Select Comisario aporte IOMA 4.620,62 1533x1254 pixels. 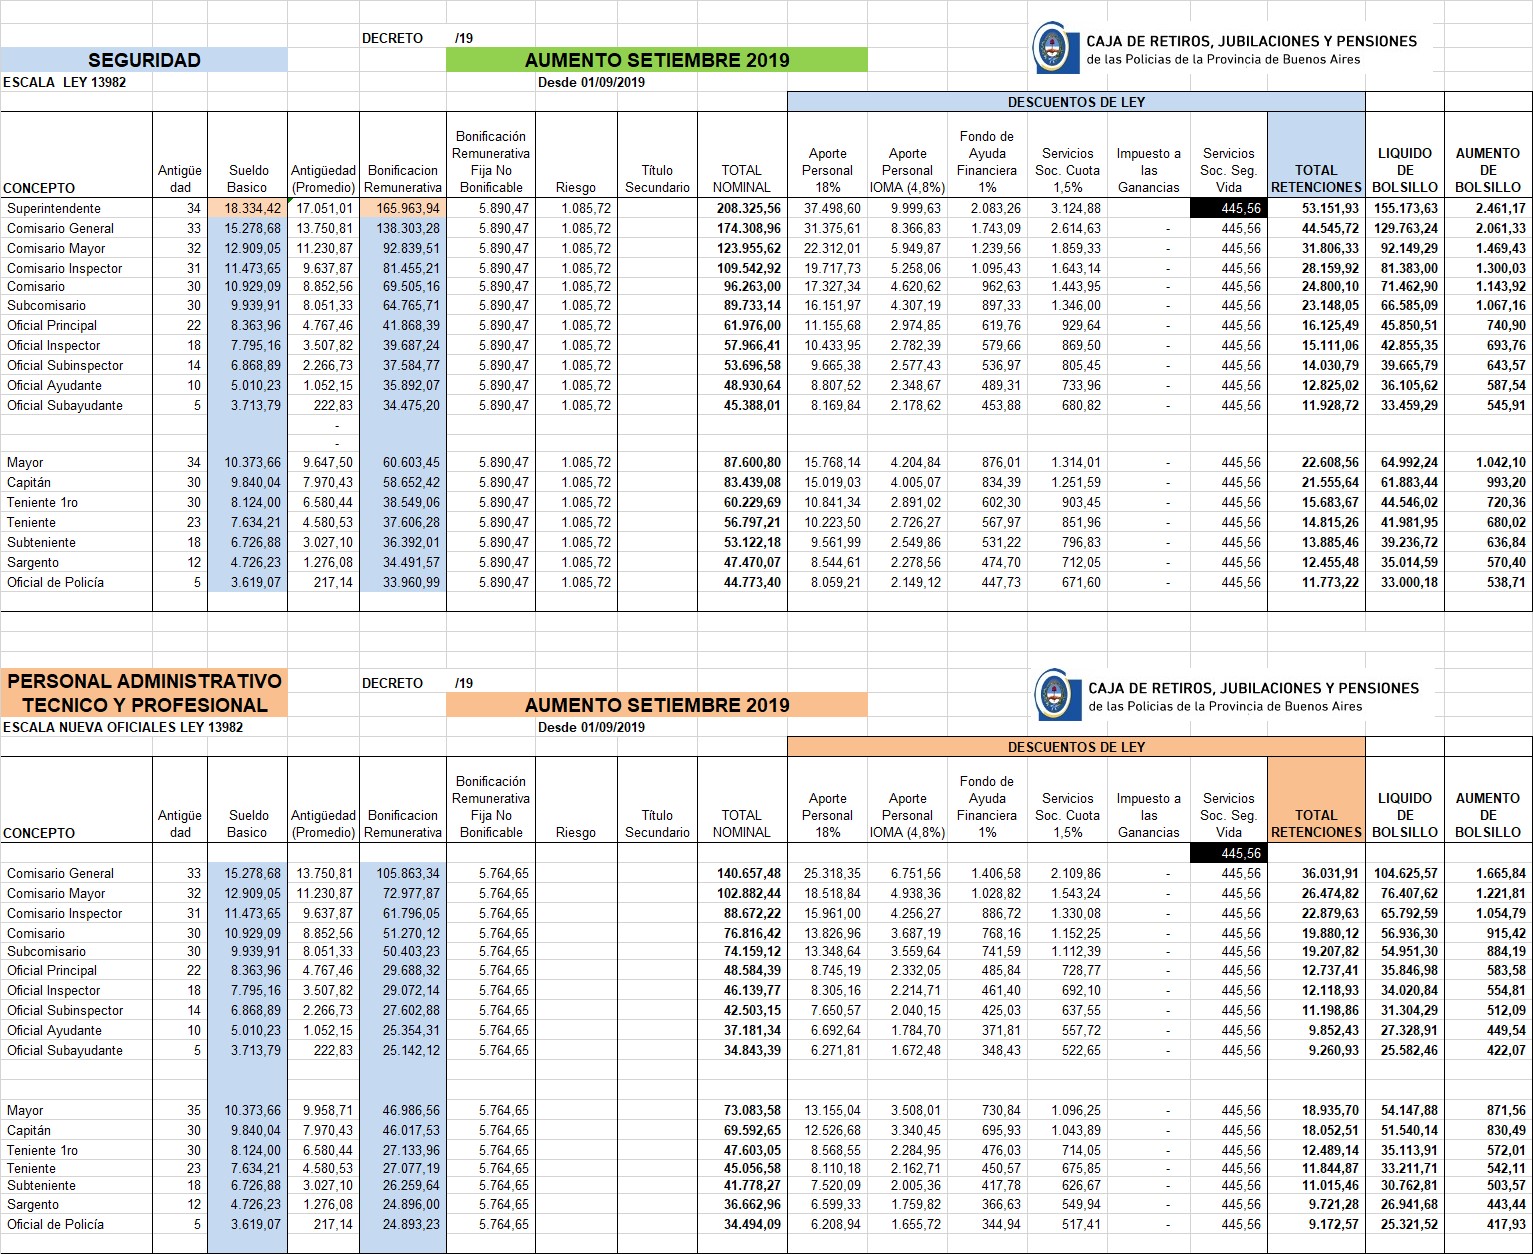(x=907, y=286)
